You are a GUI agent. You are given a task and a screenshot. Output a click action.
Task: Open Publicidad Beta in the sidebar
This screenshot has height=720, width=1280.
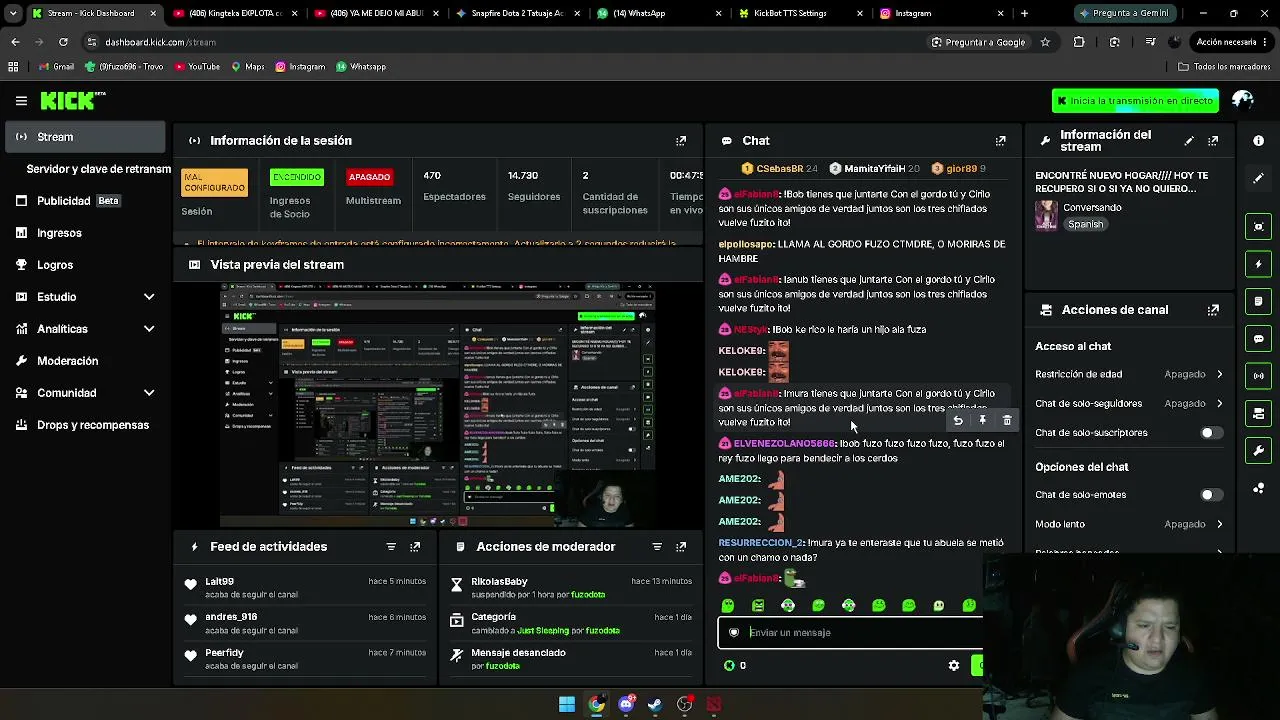pyautogui.click(x=85, y=201)
